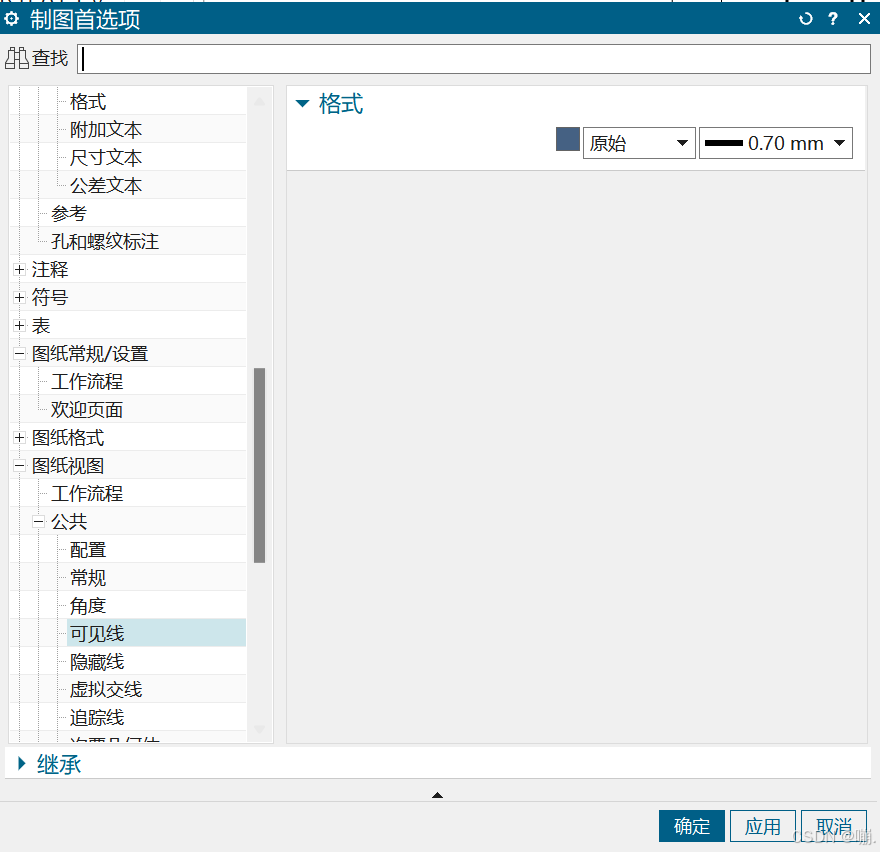Select 格式 in the tree

coord(88,102)
